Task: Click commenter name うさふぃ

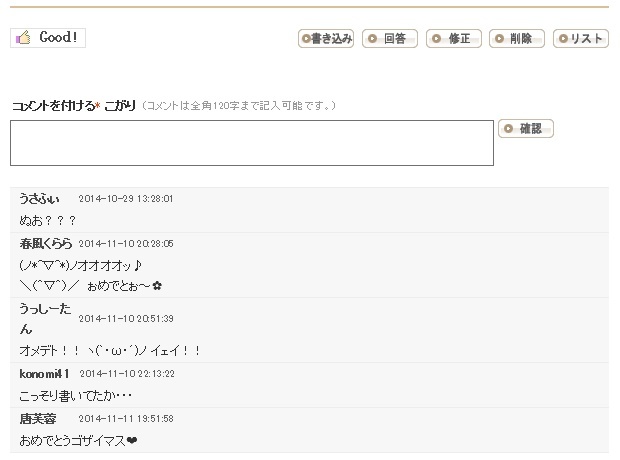Action: (39, 198)
